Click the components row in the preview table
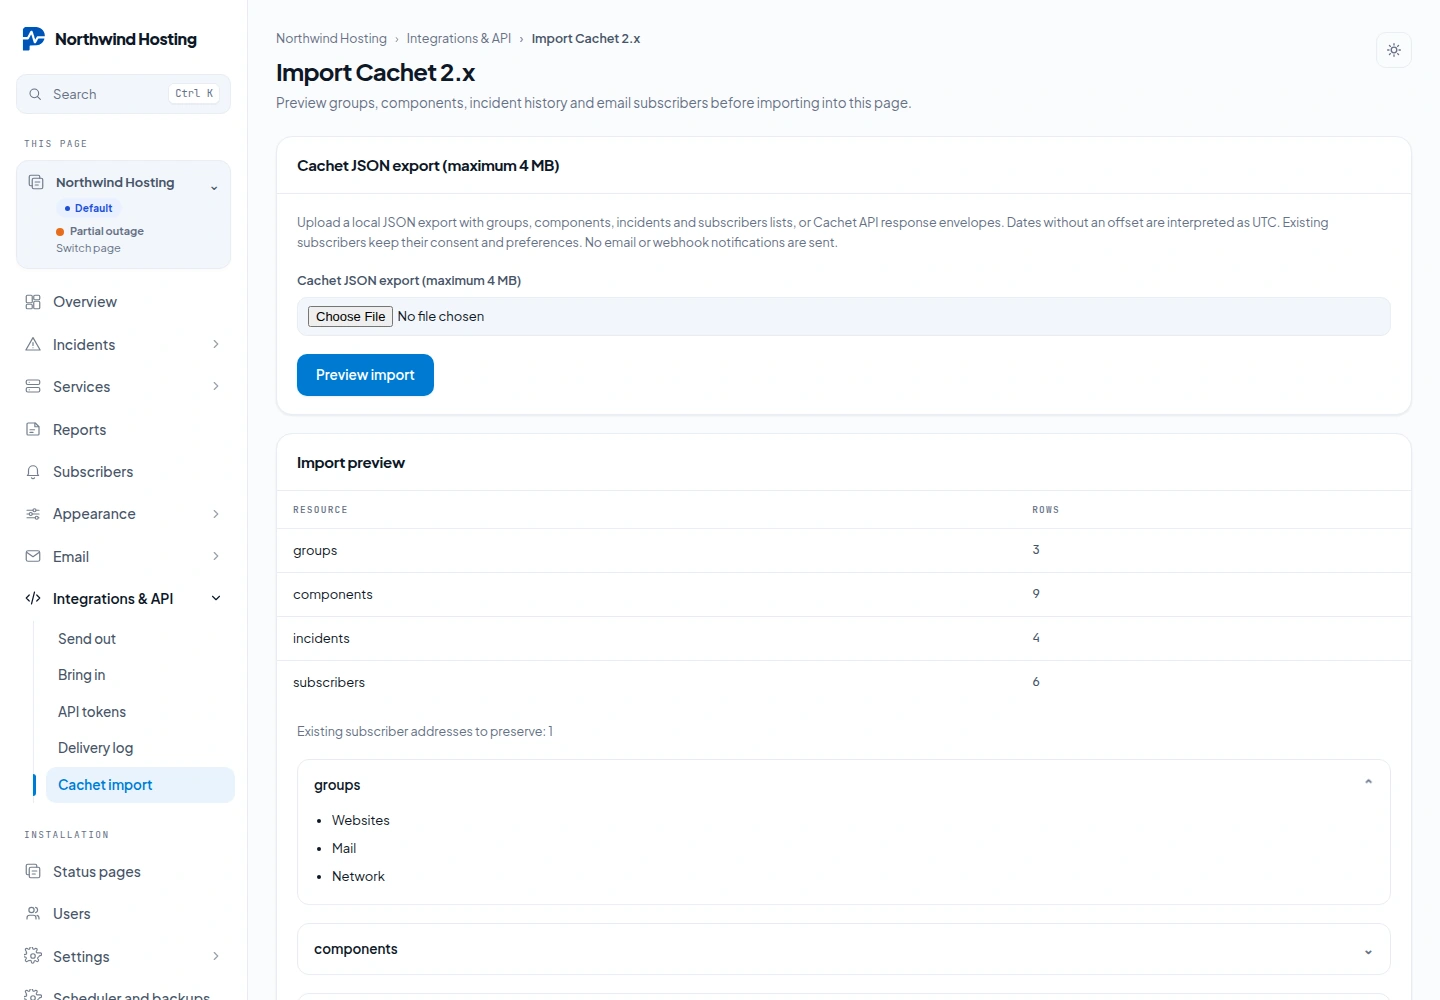The width and height of the screenshot is (1440, 1000). (x=844, y=595)
